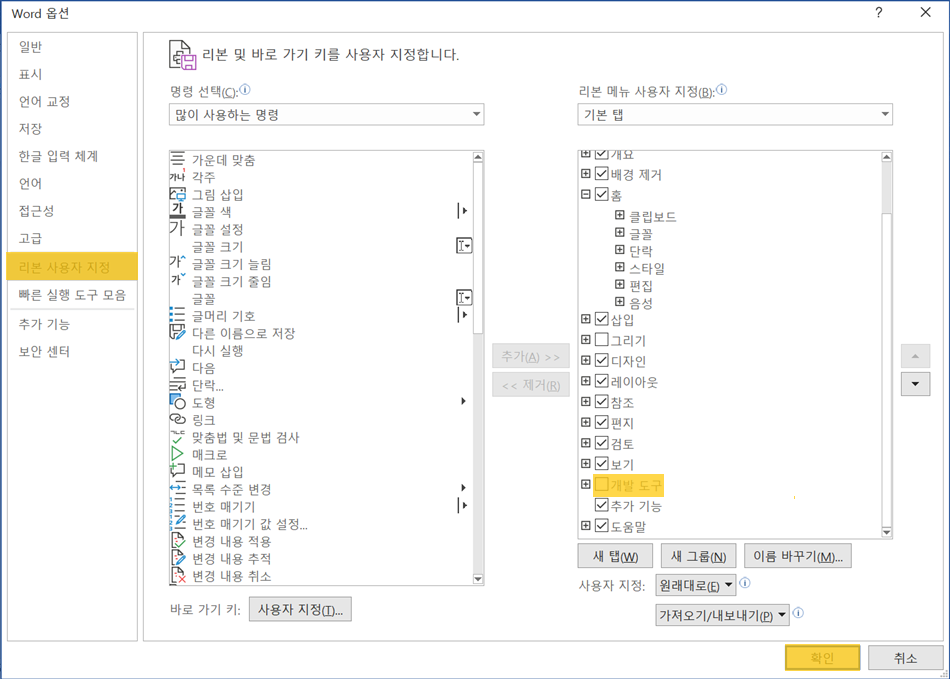
Task: Pick the 맞춤법 및 문법 검사 icon
Action: pos(178,437)
